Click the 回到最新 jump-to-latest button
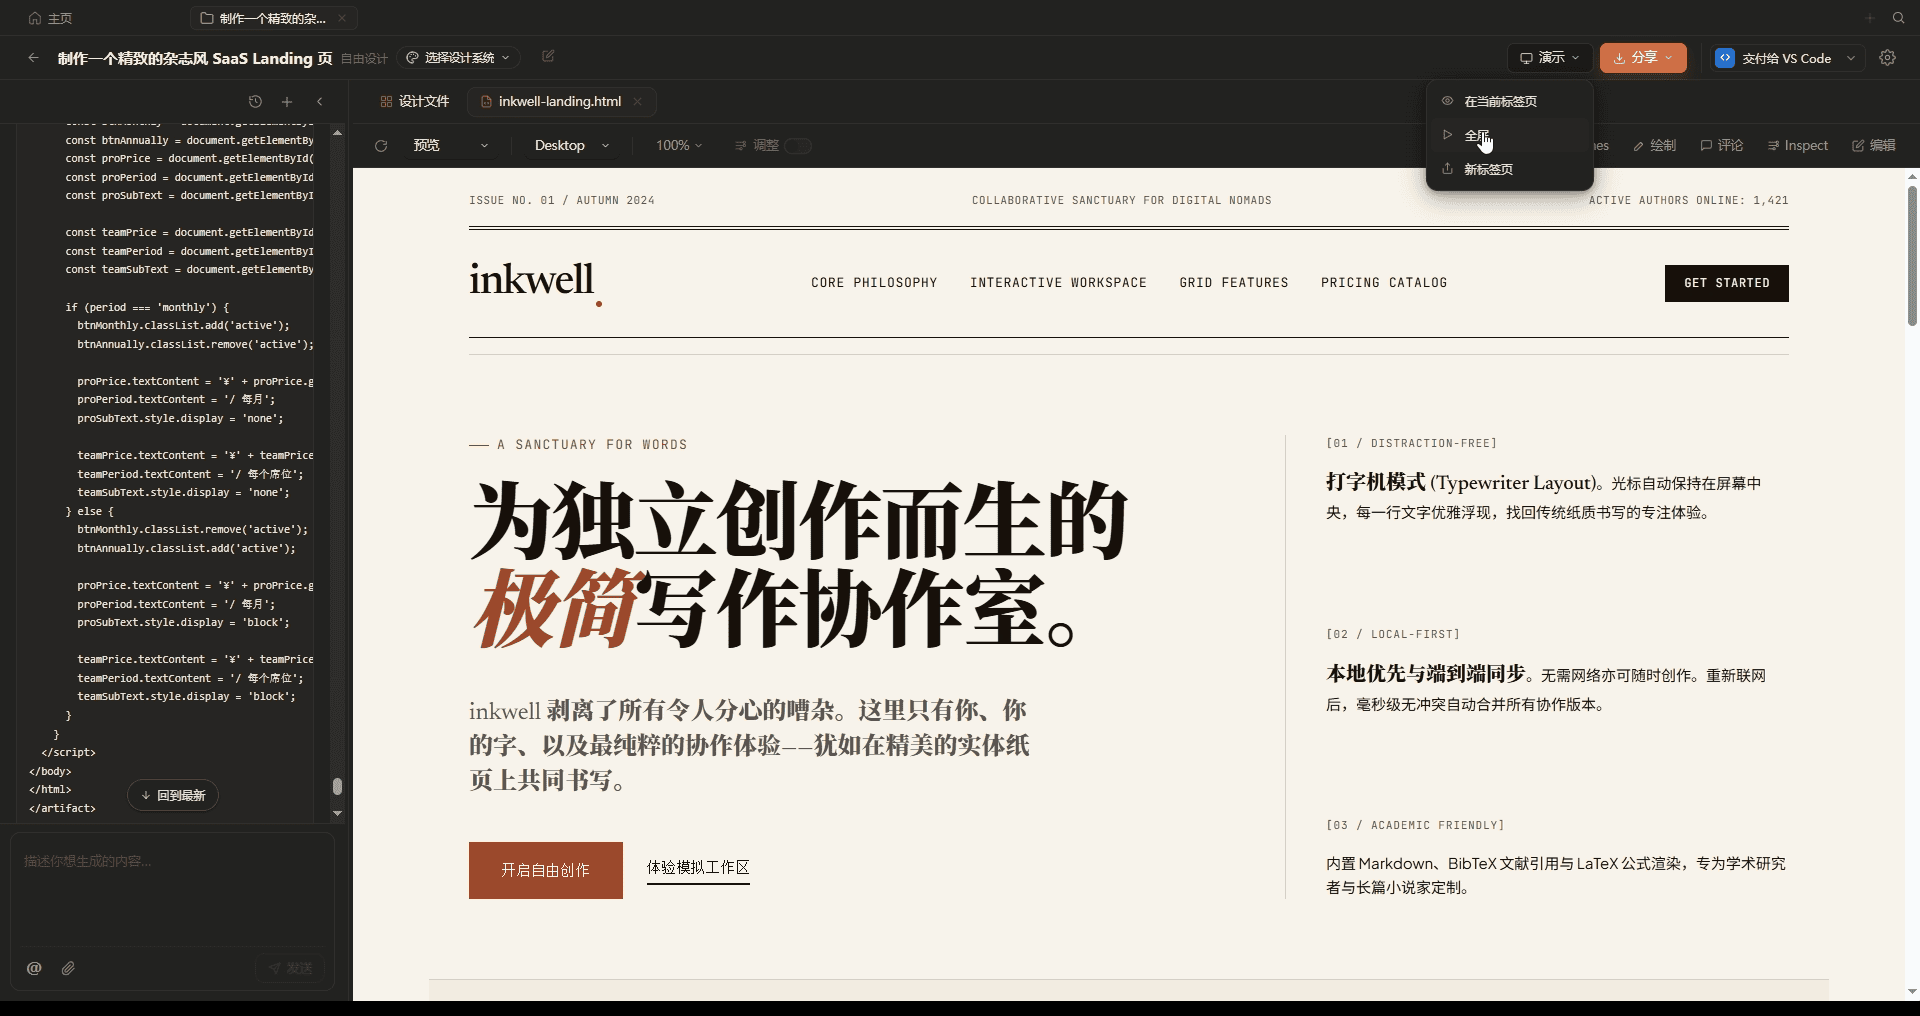 (173, 795)
